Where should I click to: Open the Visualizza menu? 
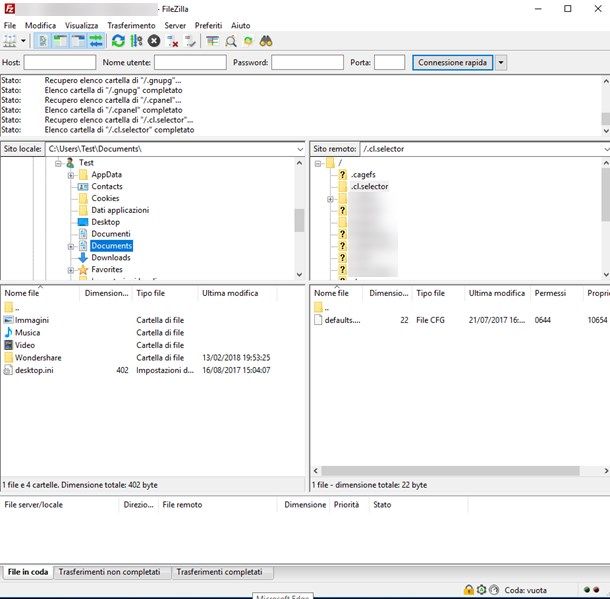[82, 25]
